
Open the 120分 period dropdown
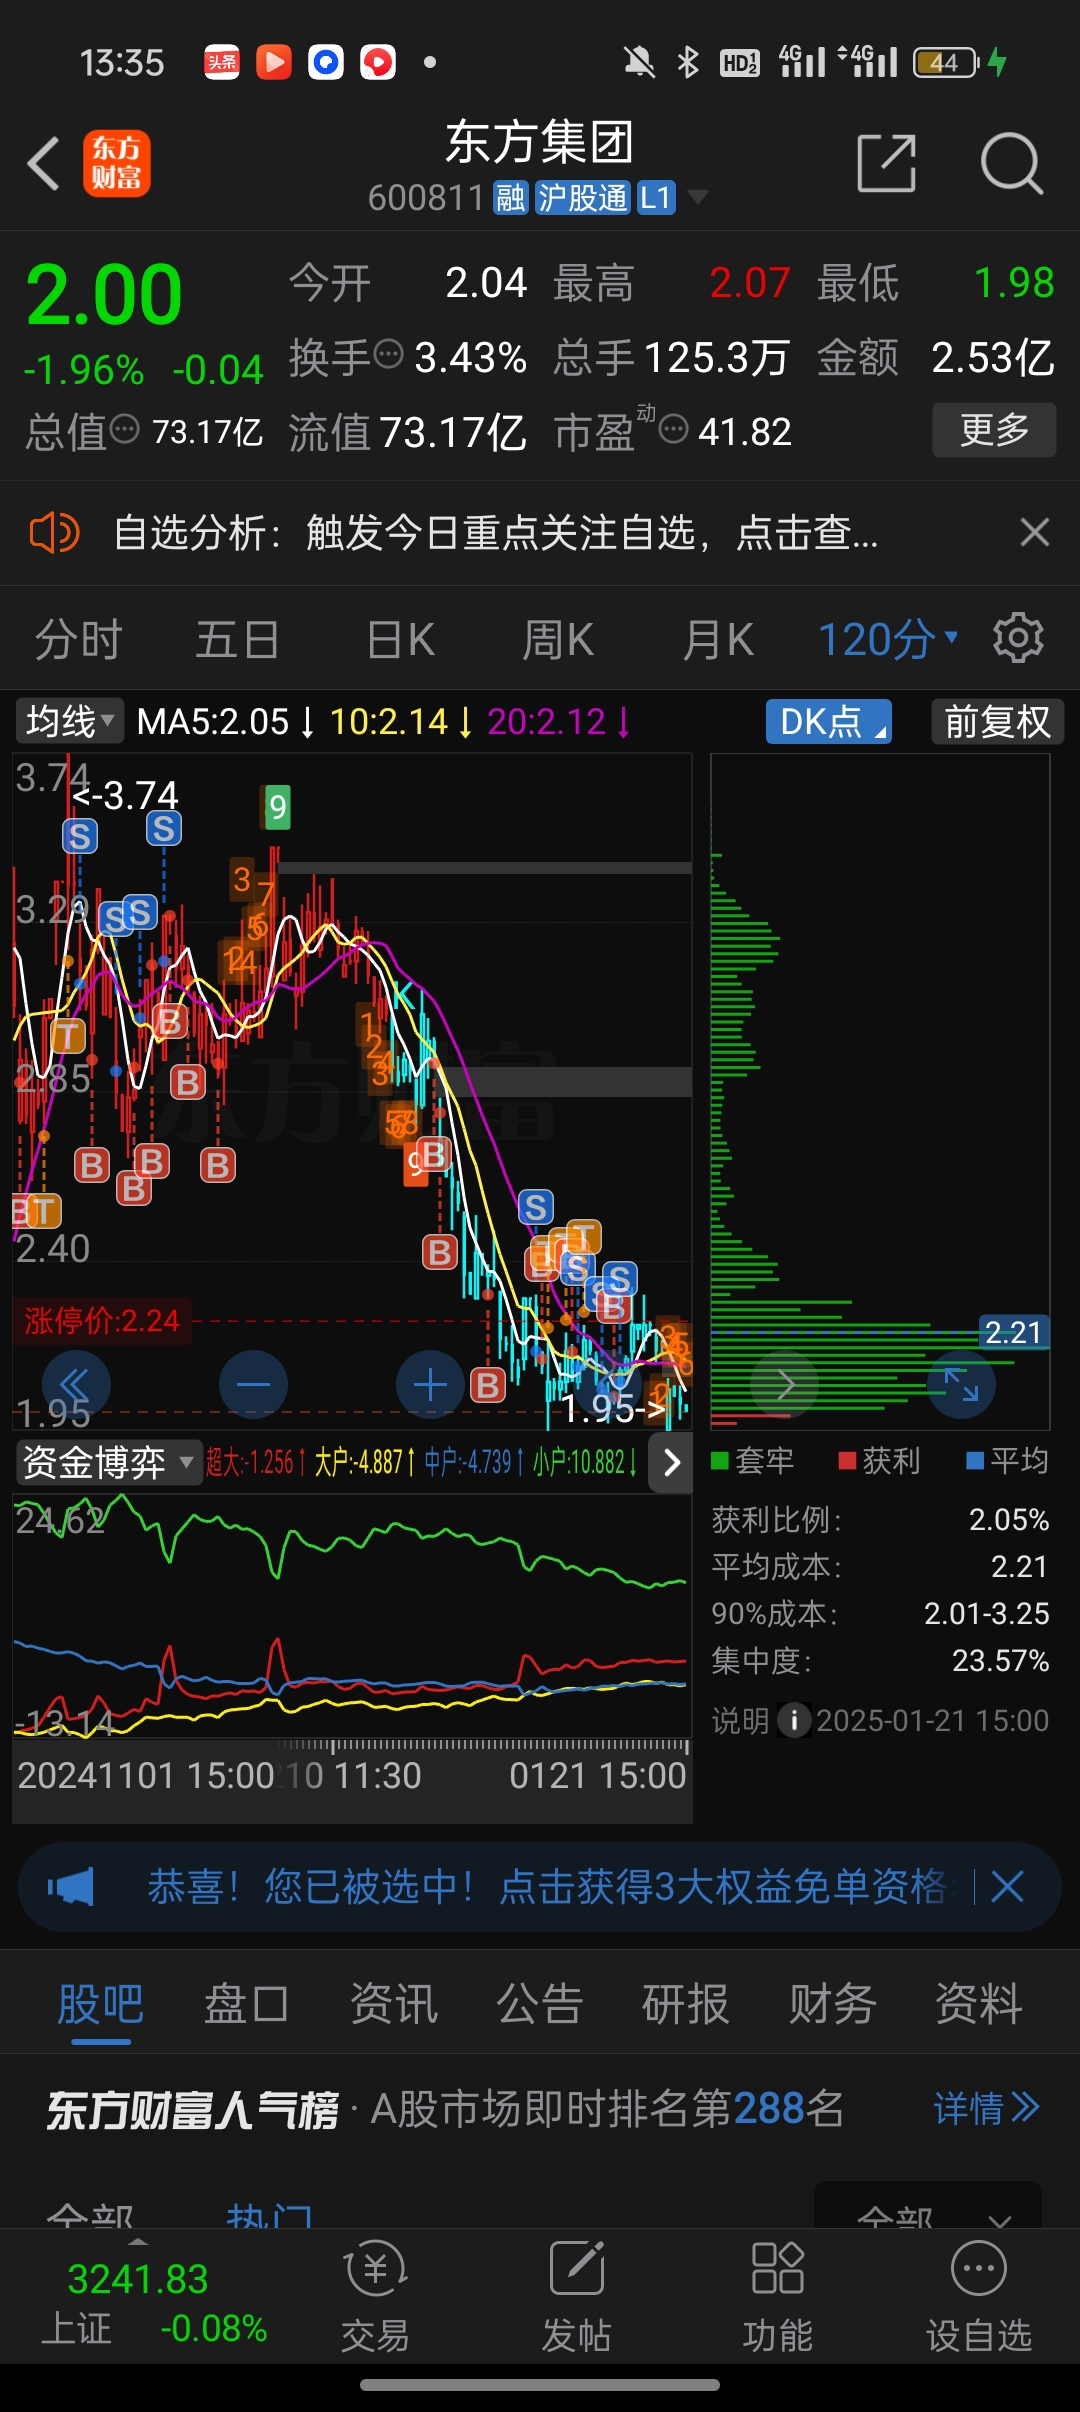coord(888,639)
